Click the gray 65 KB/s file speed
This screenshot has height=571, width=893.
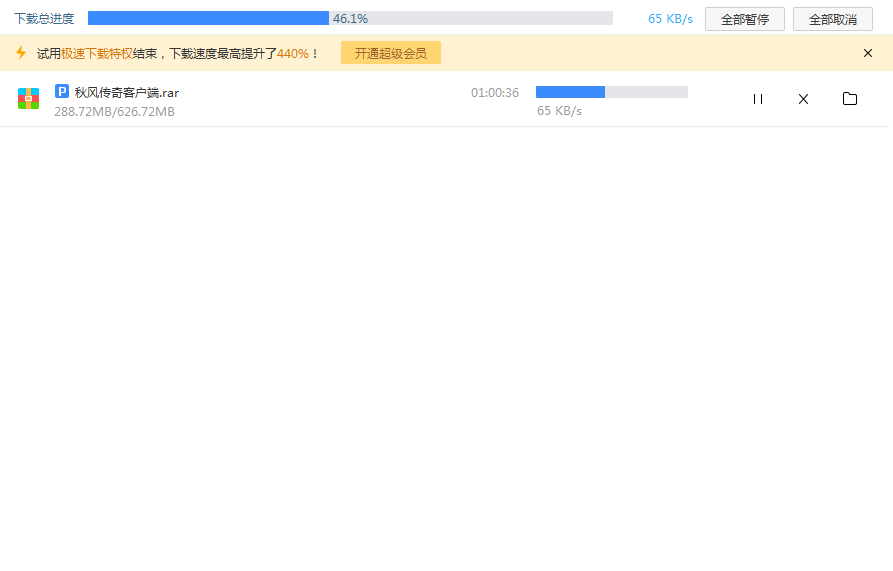[x=559, y=111]
